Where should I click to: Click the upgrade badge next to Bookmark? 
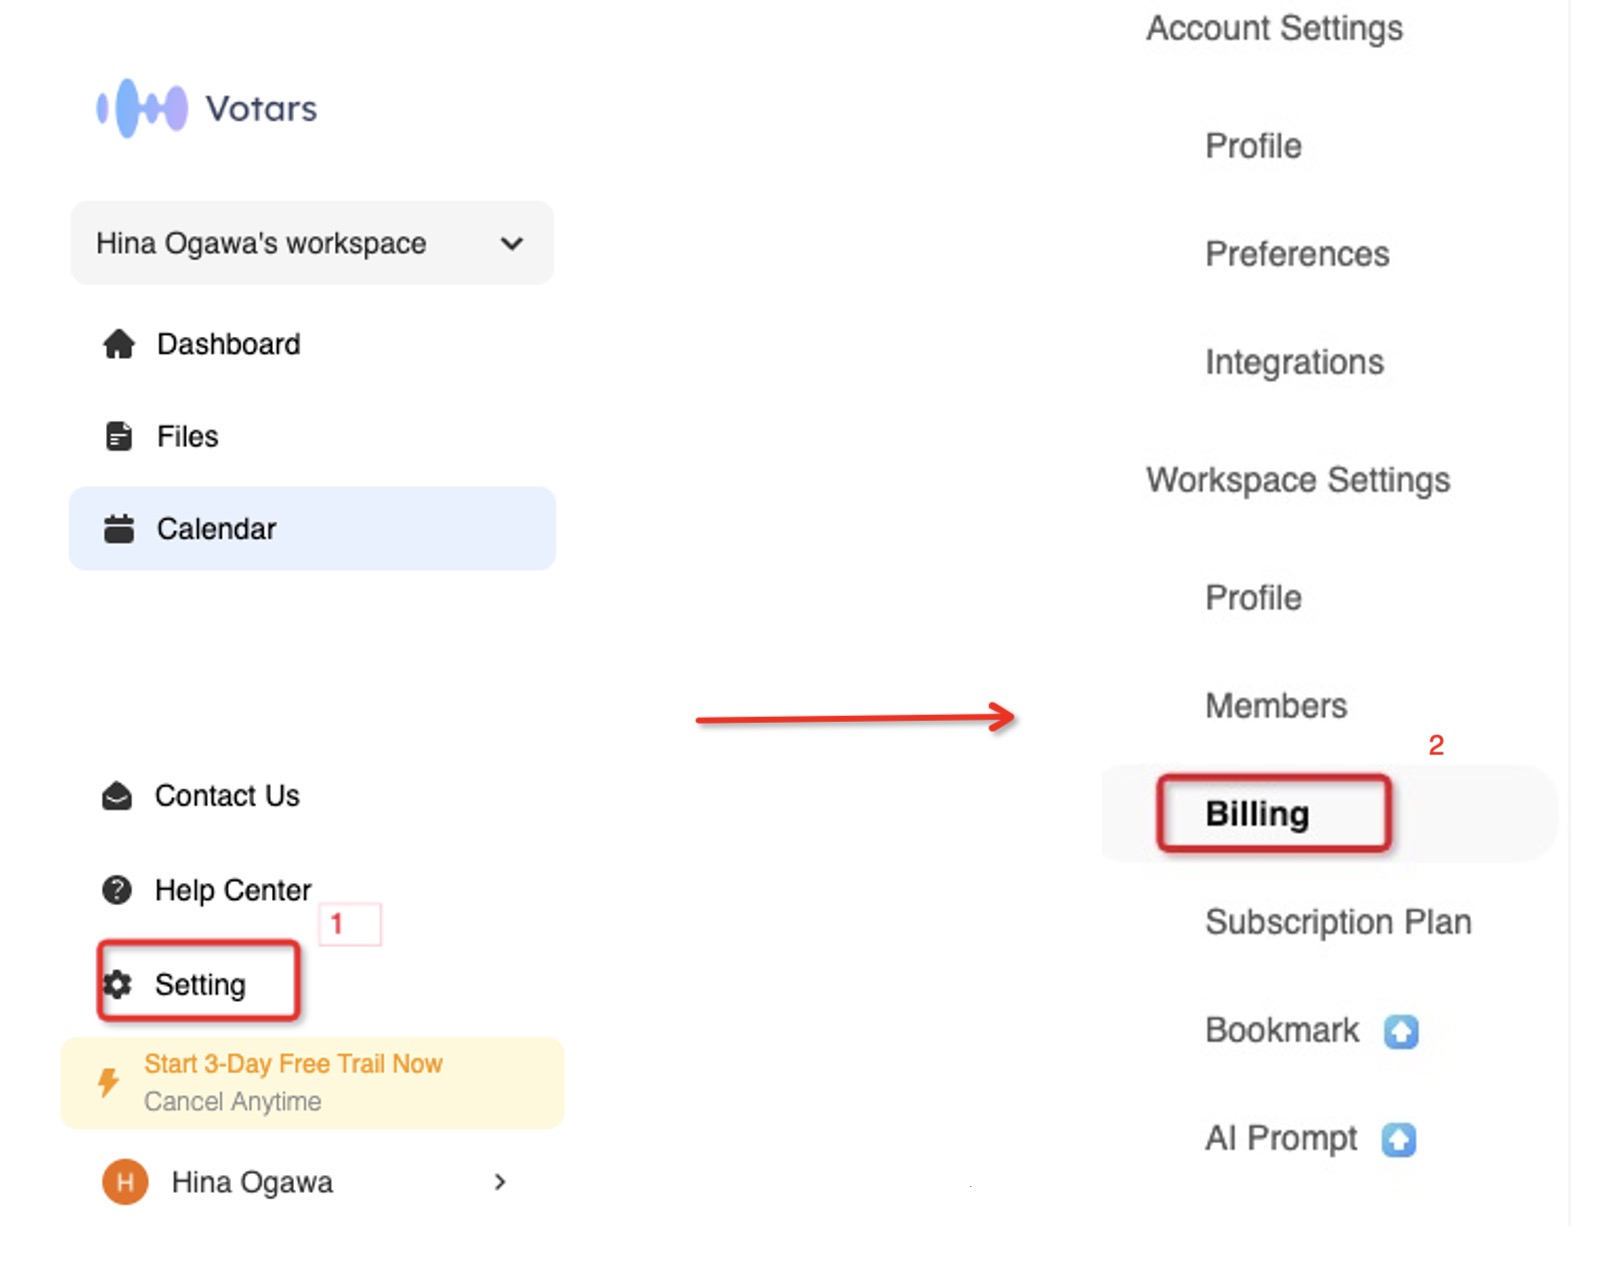(1400, 1031)
